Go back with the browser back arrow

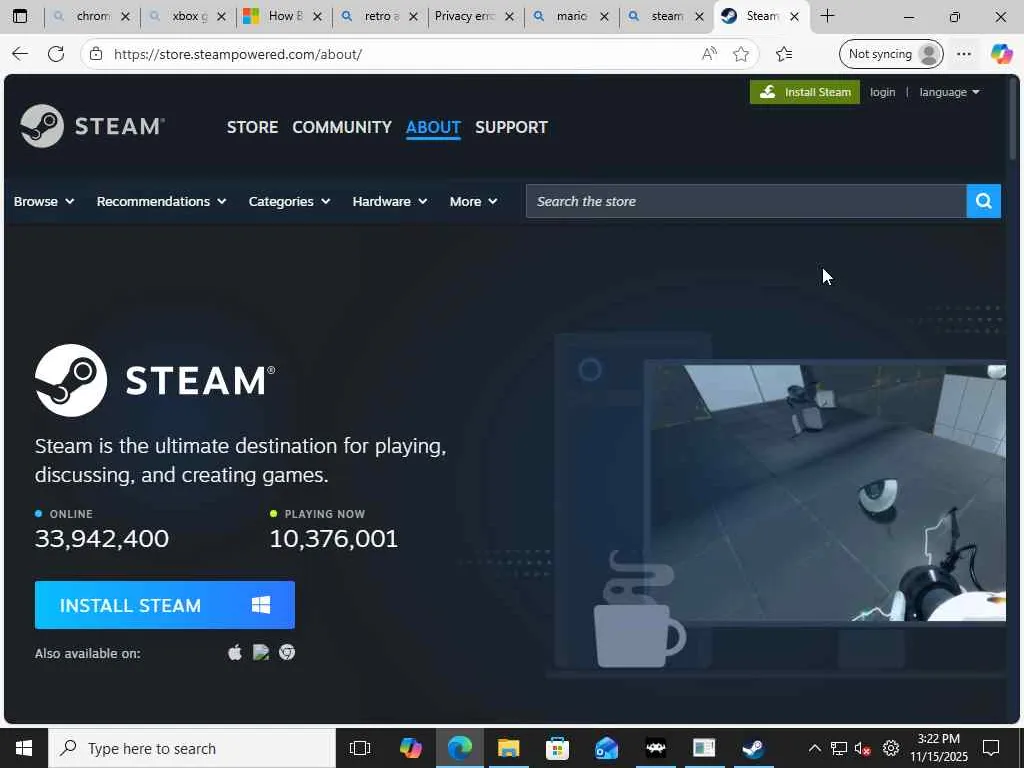click(x=20, y=54)
